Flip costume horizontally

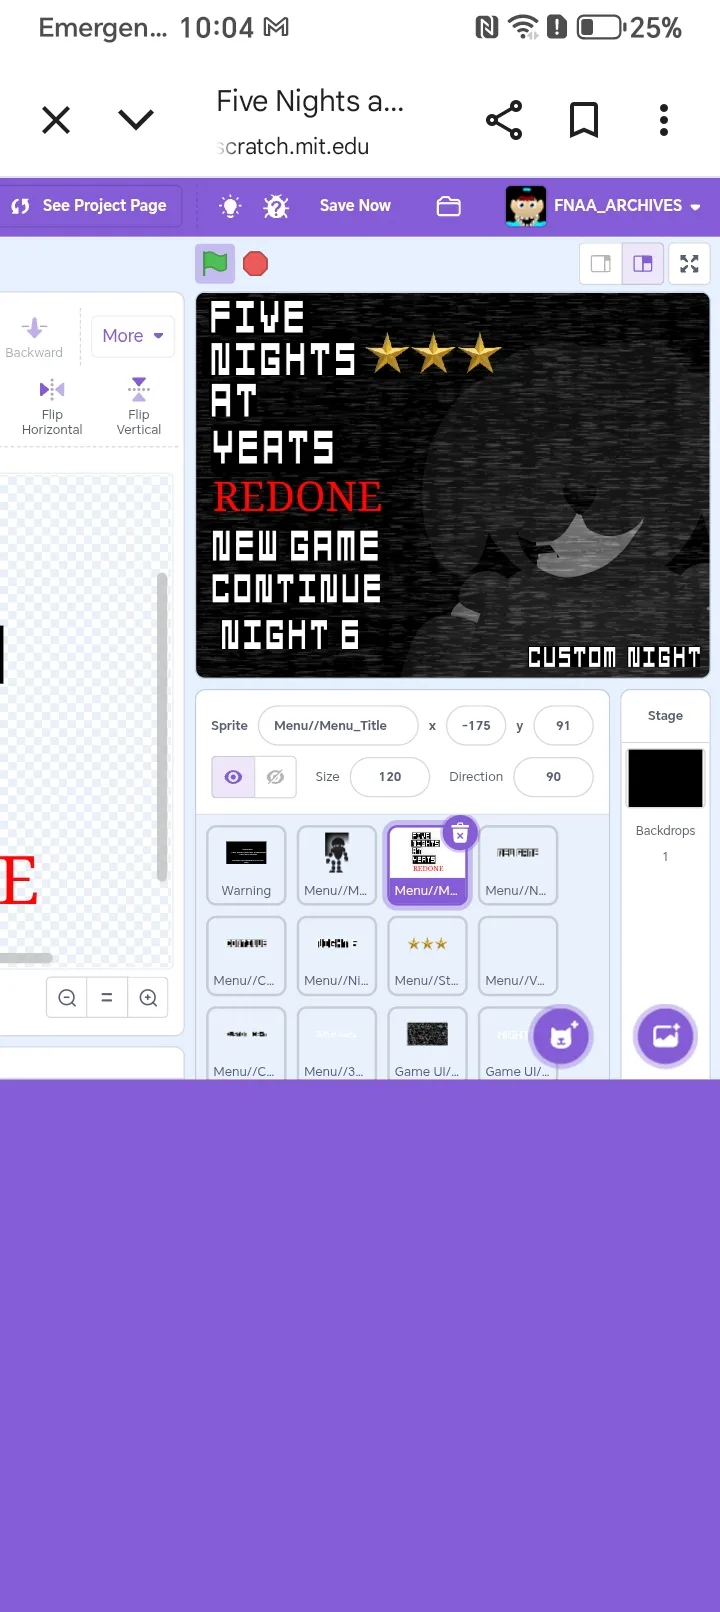(52, 407)
